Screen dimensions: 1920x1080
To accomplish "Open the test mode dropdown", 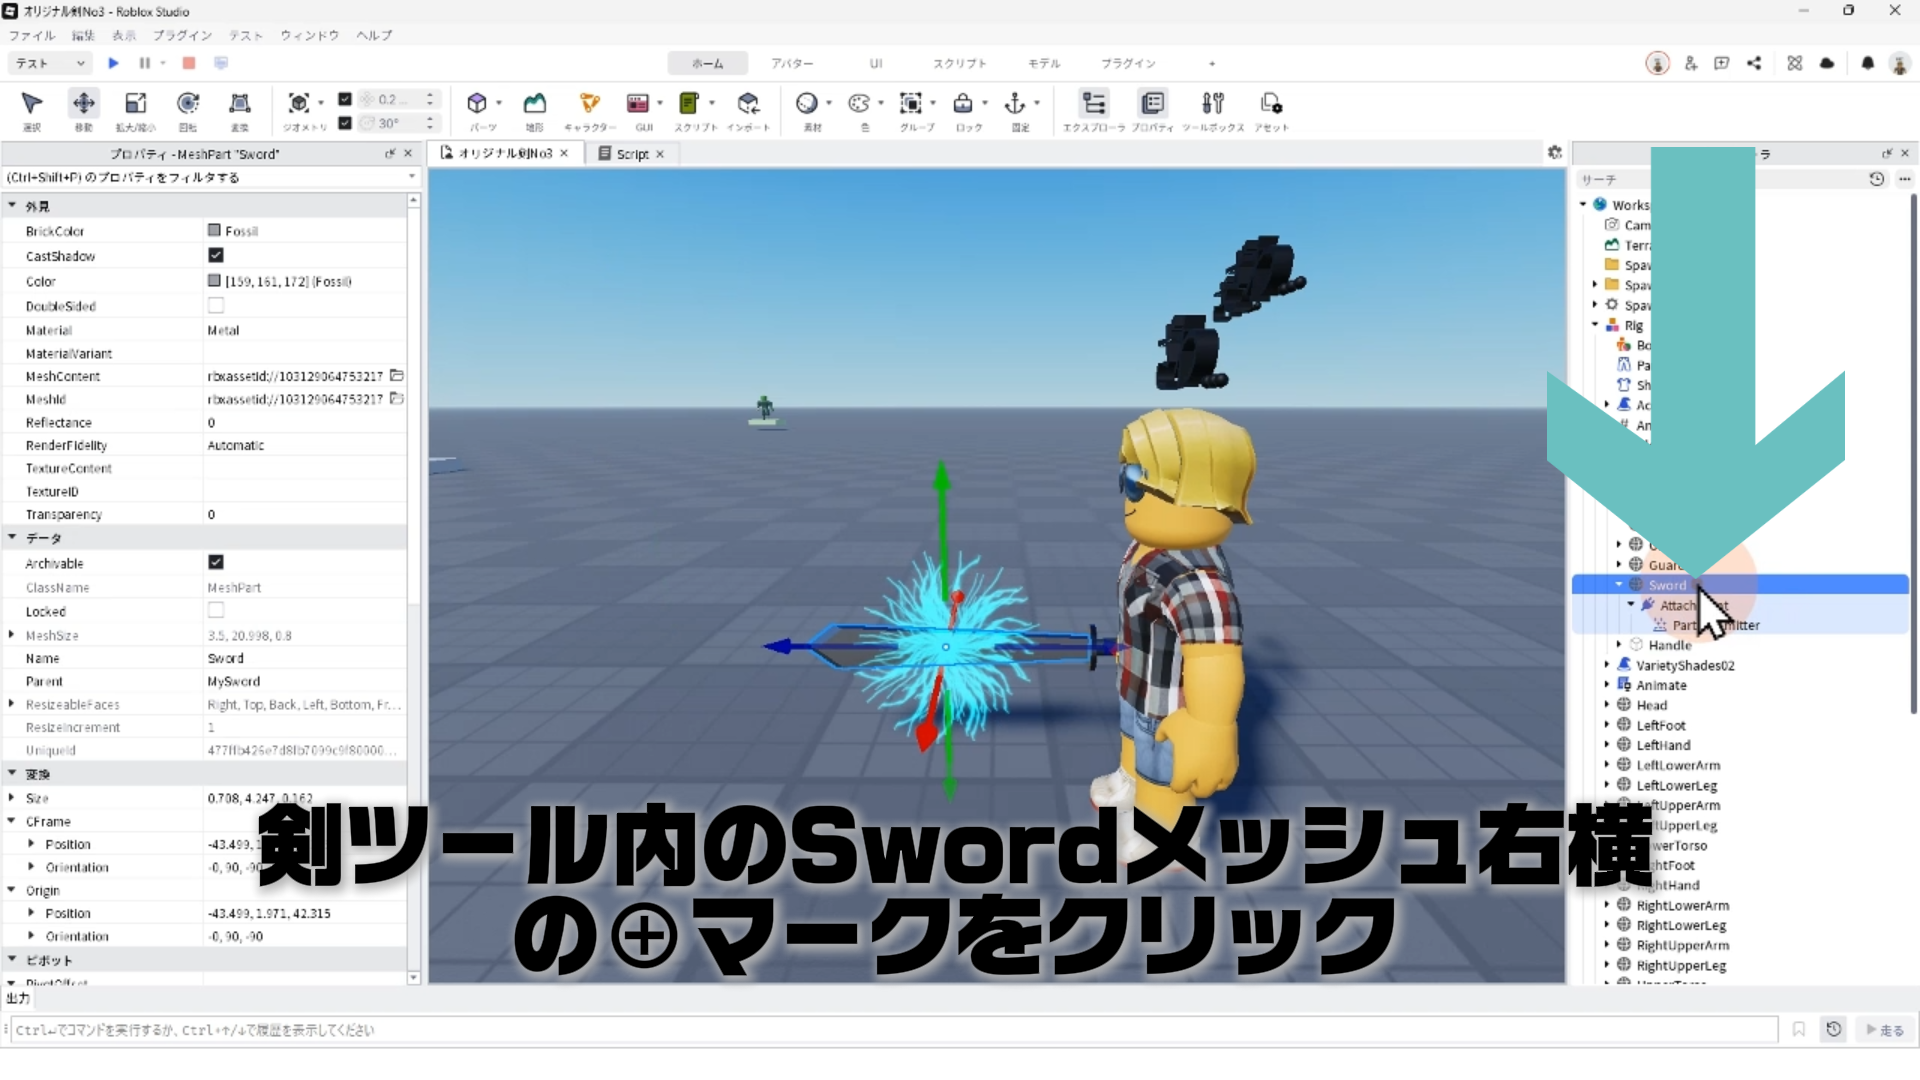I will (50, 63).
